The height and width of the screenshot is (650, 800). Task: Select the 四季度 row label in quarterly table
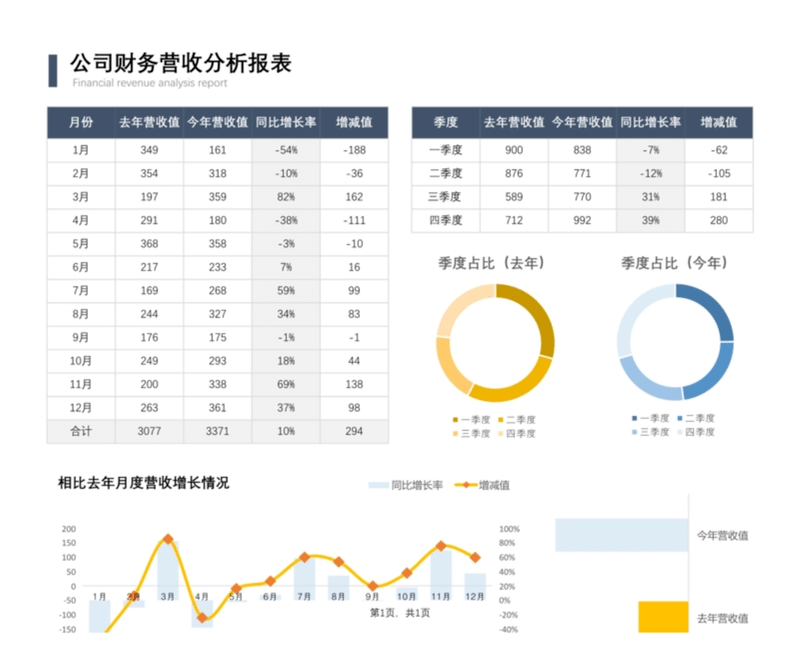pyautogui.click(x=446, y=220)
